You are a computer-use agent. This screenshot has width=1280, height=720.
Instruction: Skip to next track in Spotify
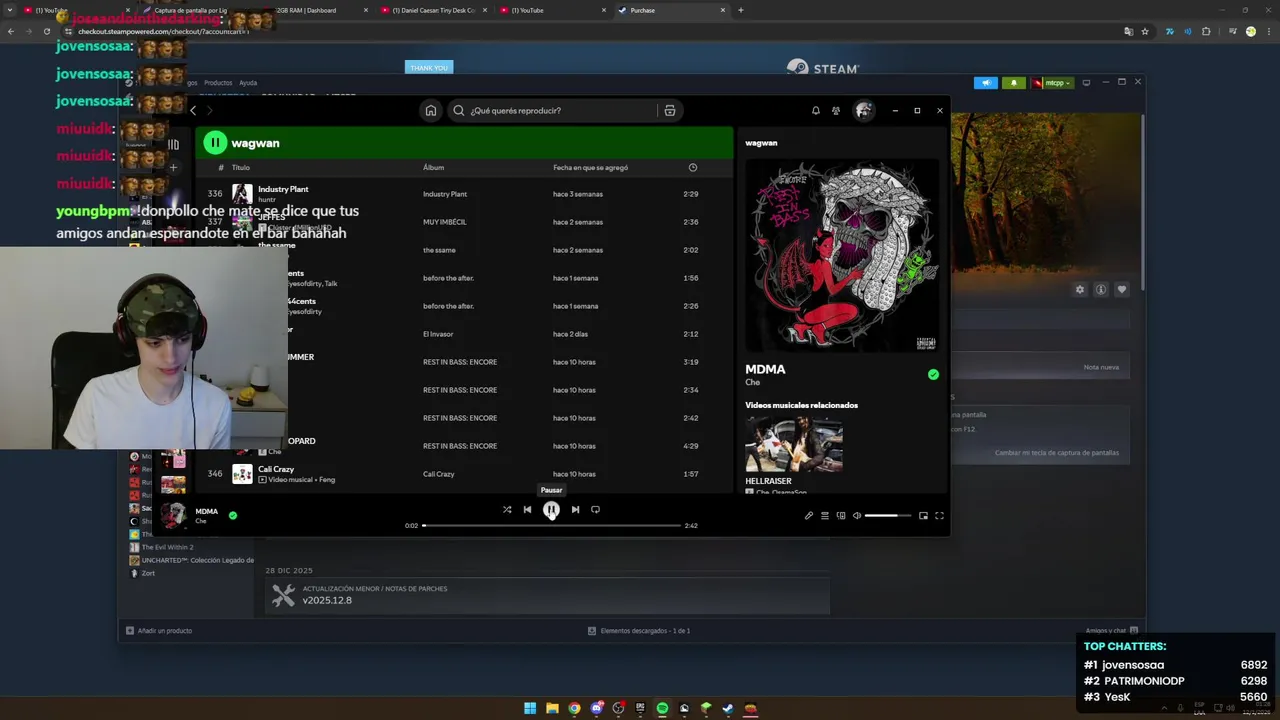[575, 510]
